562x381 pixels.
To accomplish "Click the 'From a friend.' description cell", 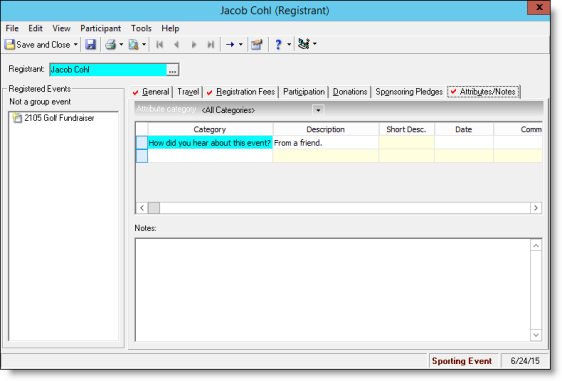I will coord(325,143).
